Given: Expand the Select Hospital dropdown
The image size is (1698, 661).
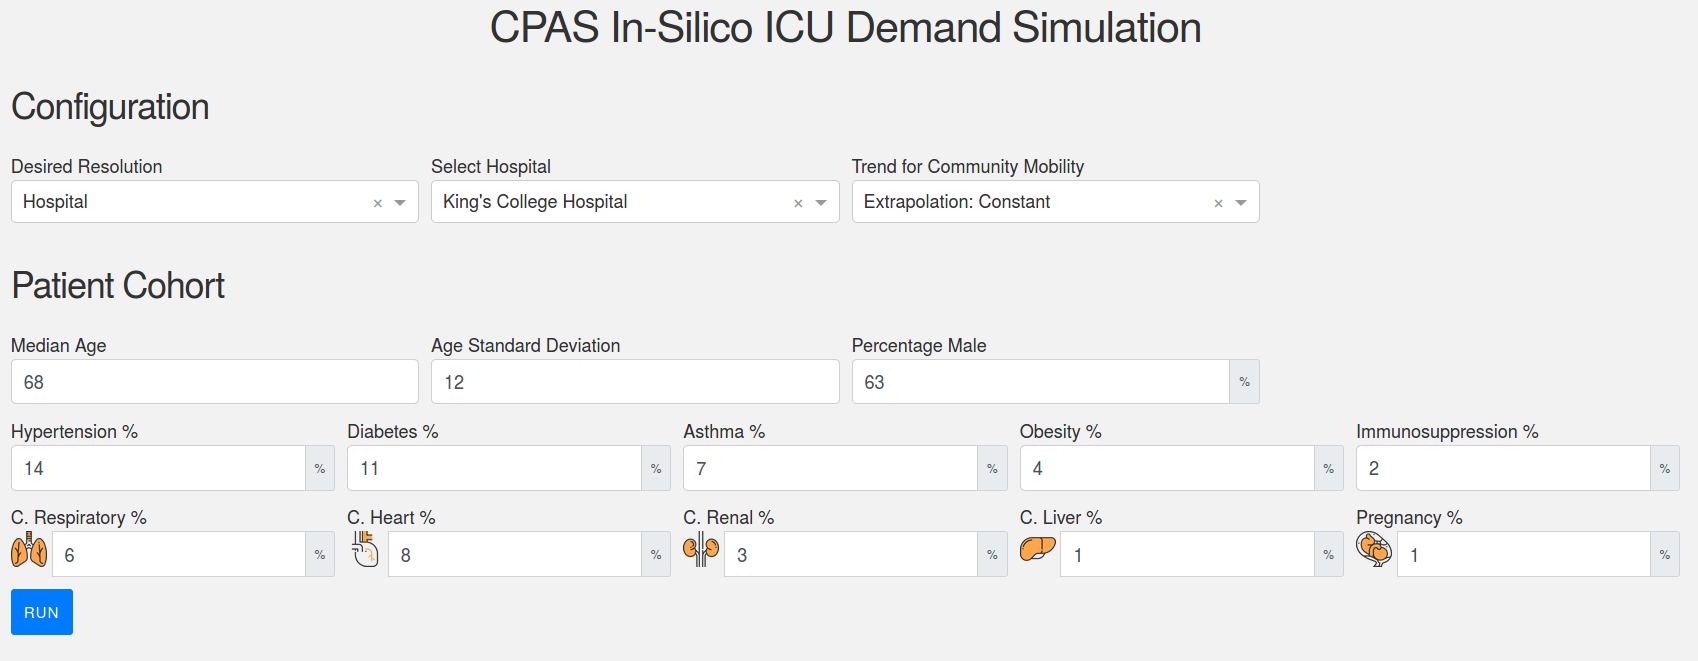Looking at the screenshot, I should click(x=821, y=203).
